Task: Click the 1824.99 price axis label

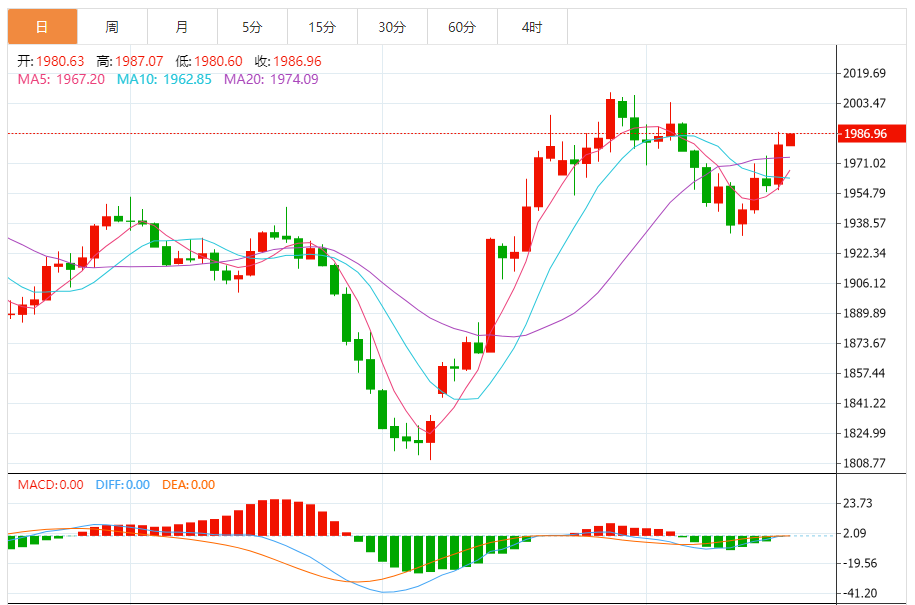Action: point(864,433)
